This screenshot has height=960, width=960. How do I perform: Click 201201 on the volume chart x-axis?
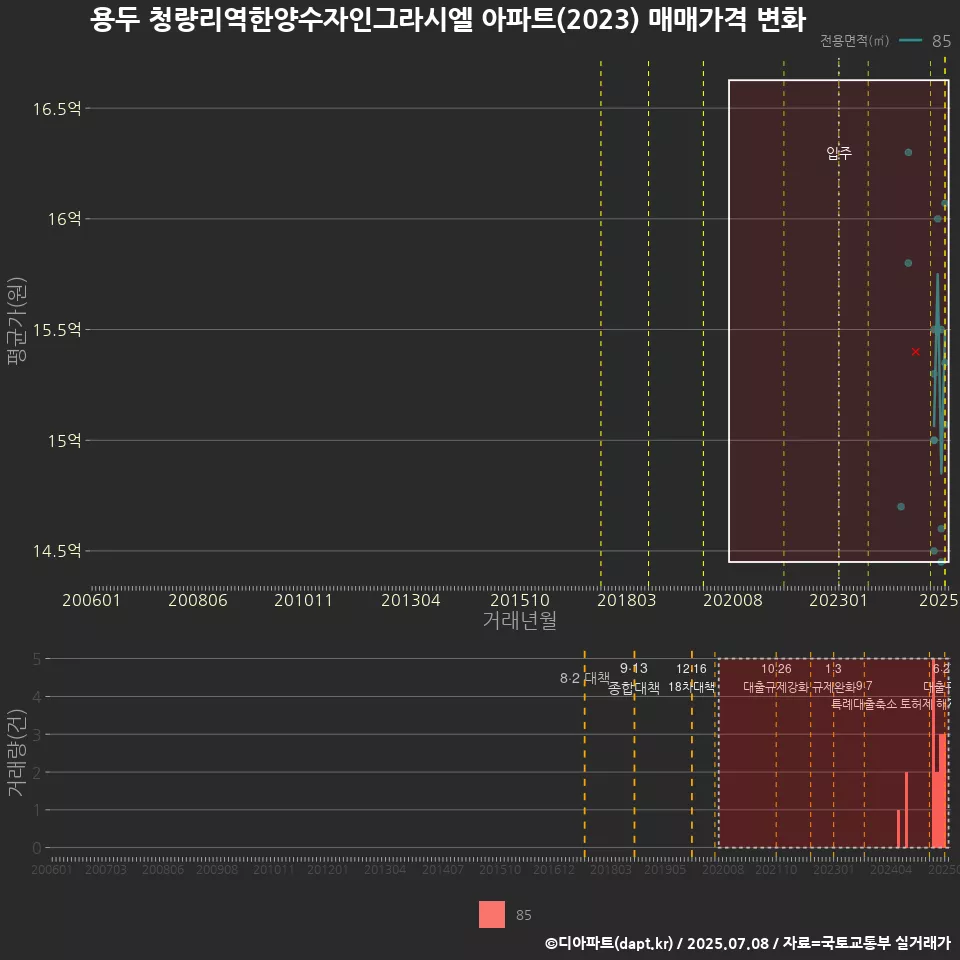(328, 869)
